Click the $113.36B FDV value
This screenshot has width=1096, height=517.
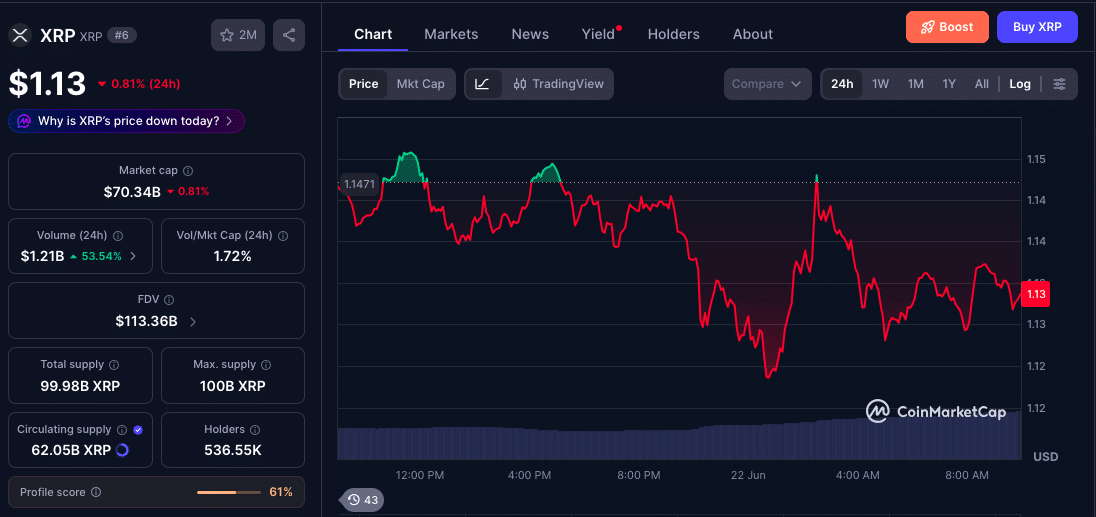[147, 321]
